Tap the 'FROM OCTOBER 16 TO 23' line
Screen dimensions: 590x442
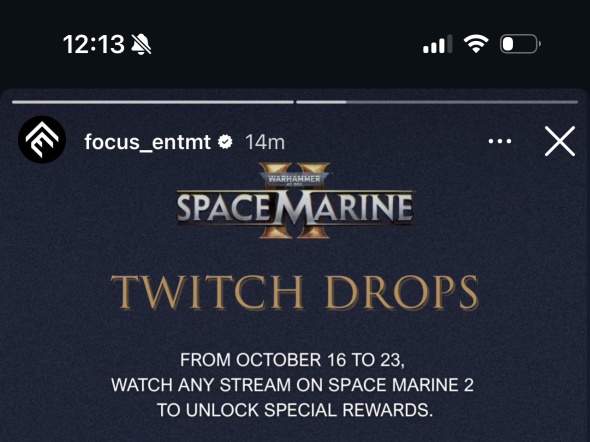tap(292, 360)
